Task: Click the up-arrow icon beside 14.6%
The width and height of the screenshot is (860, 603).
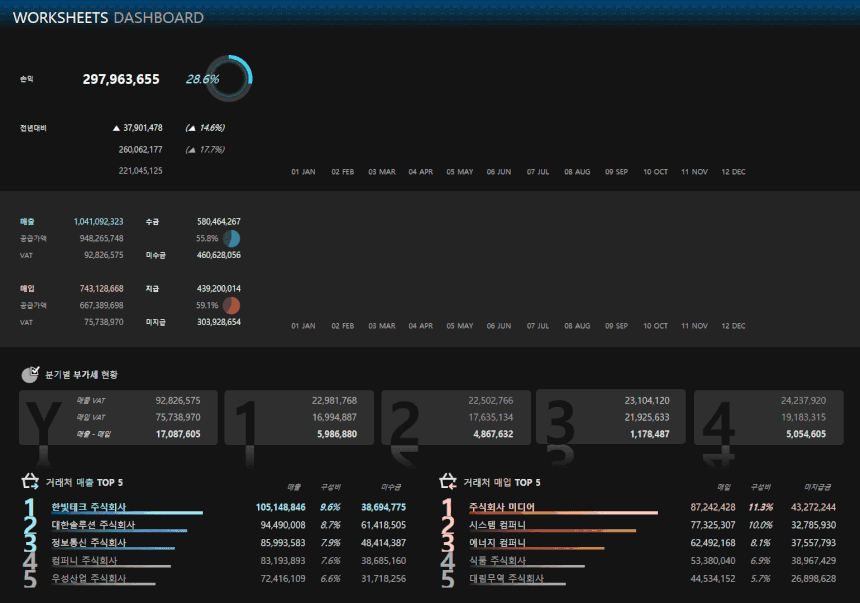Action: click(190, 128)
